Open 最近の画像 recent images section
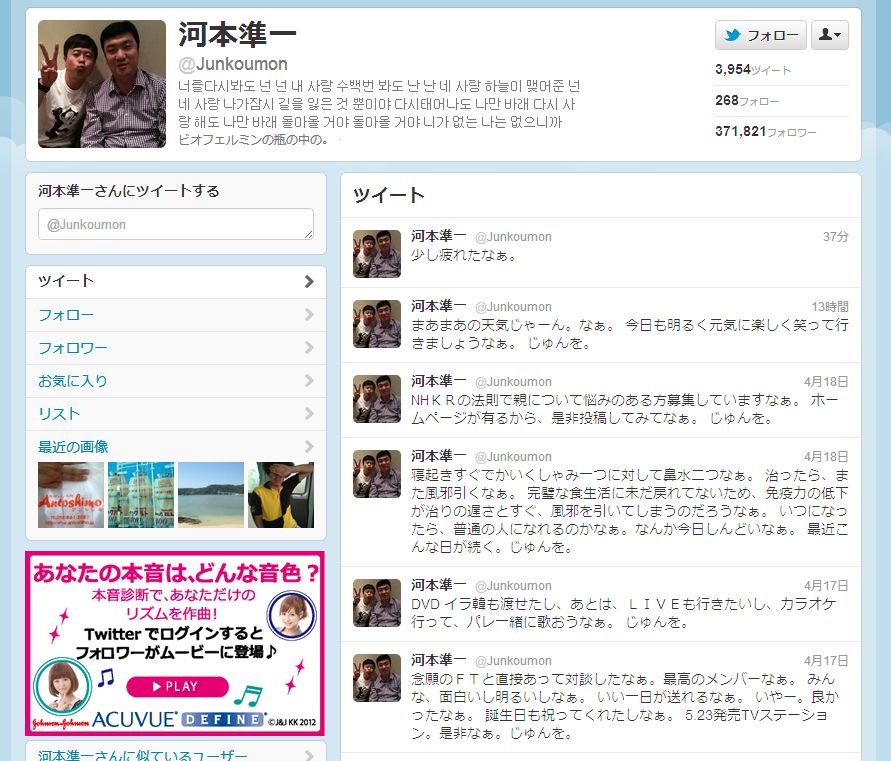Screen dimensions: 891x761 [176, 447]
